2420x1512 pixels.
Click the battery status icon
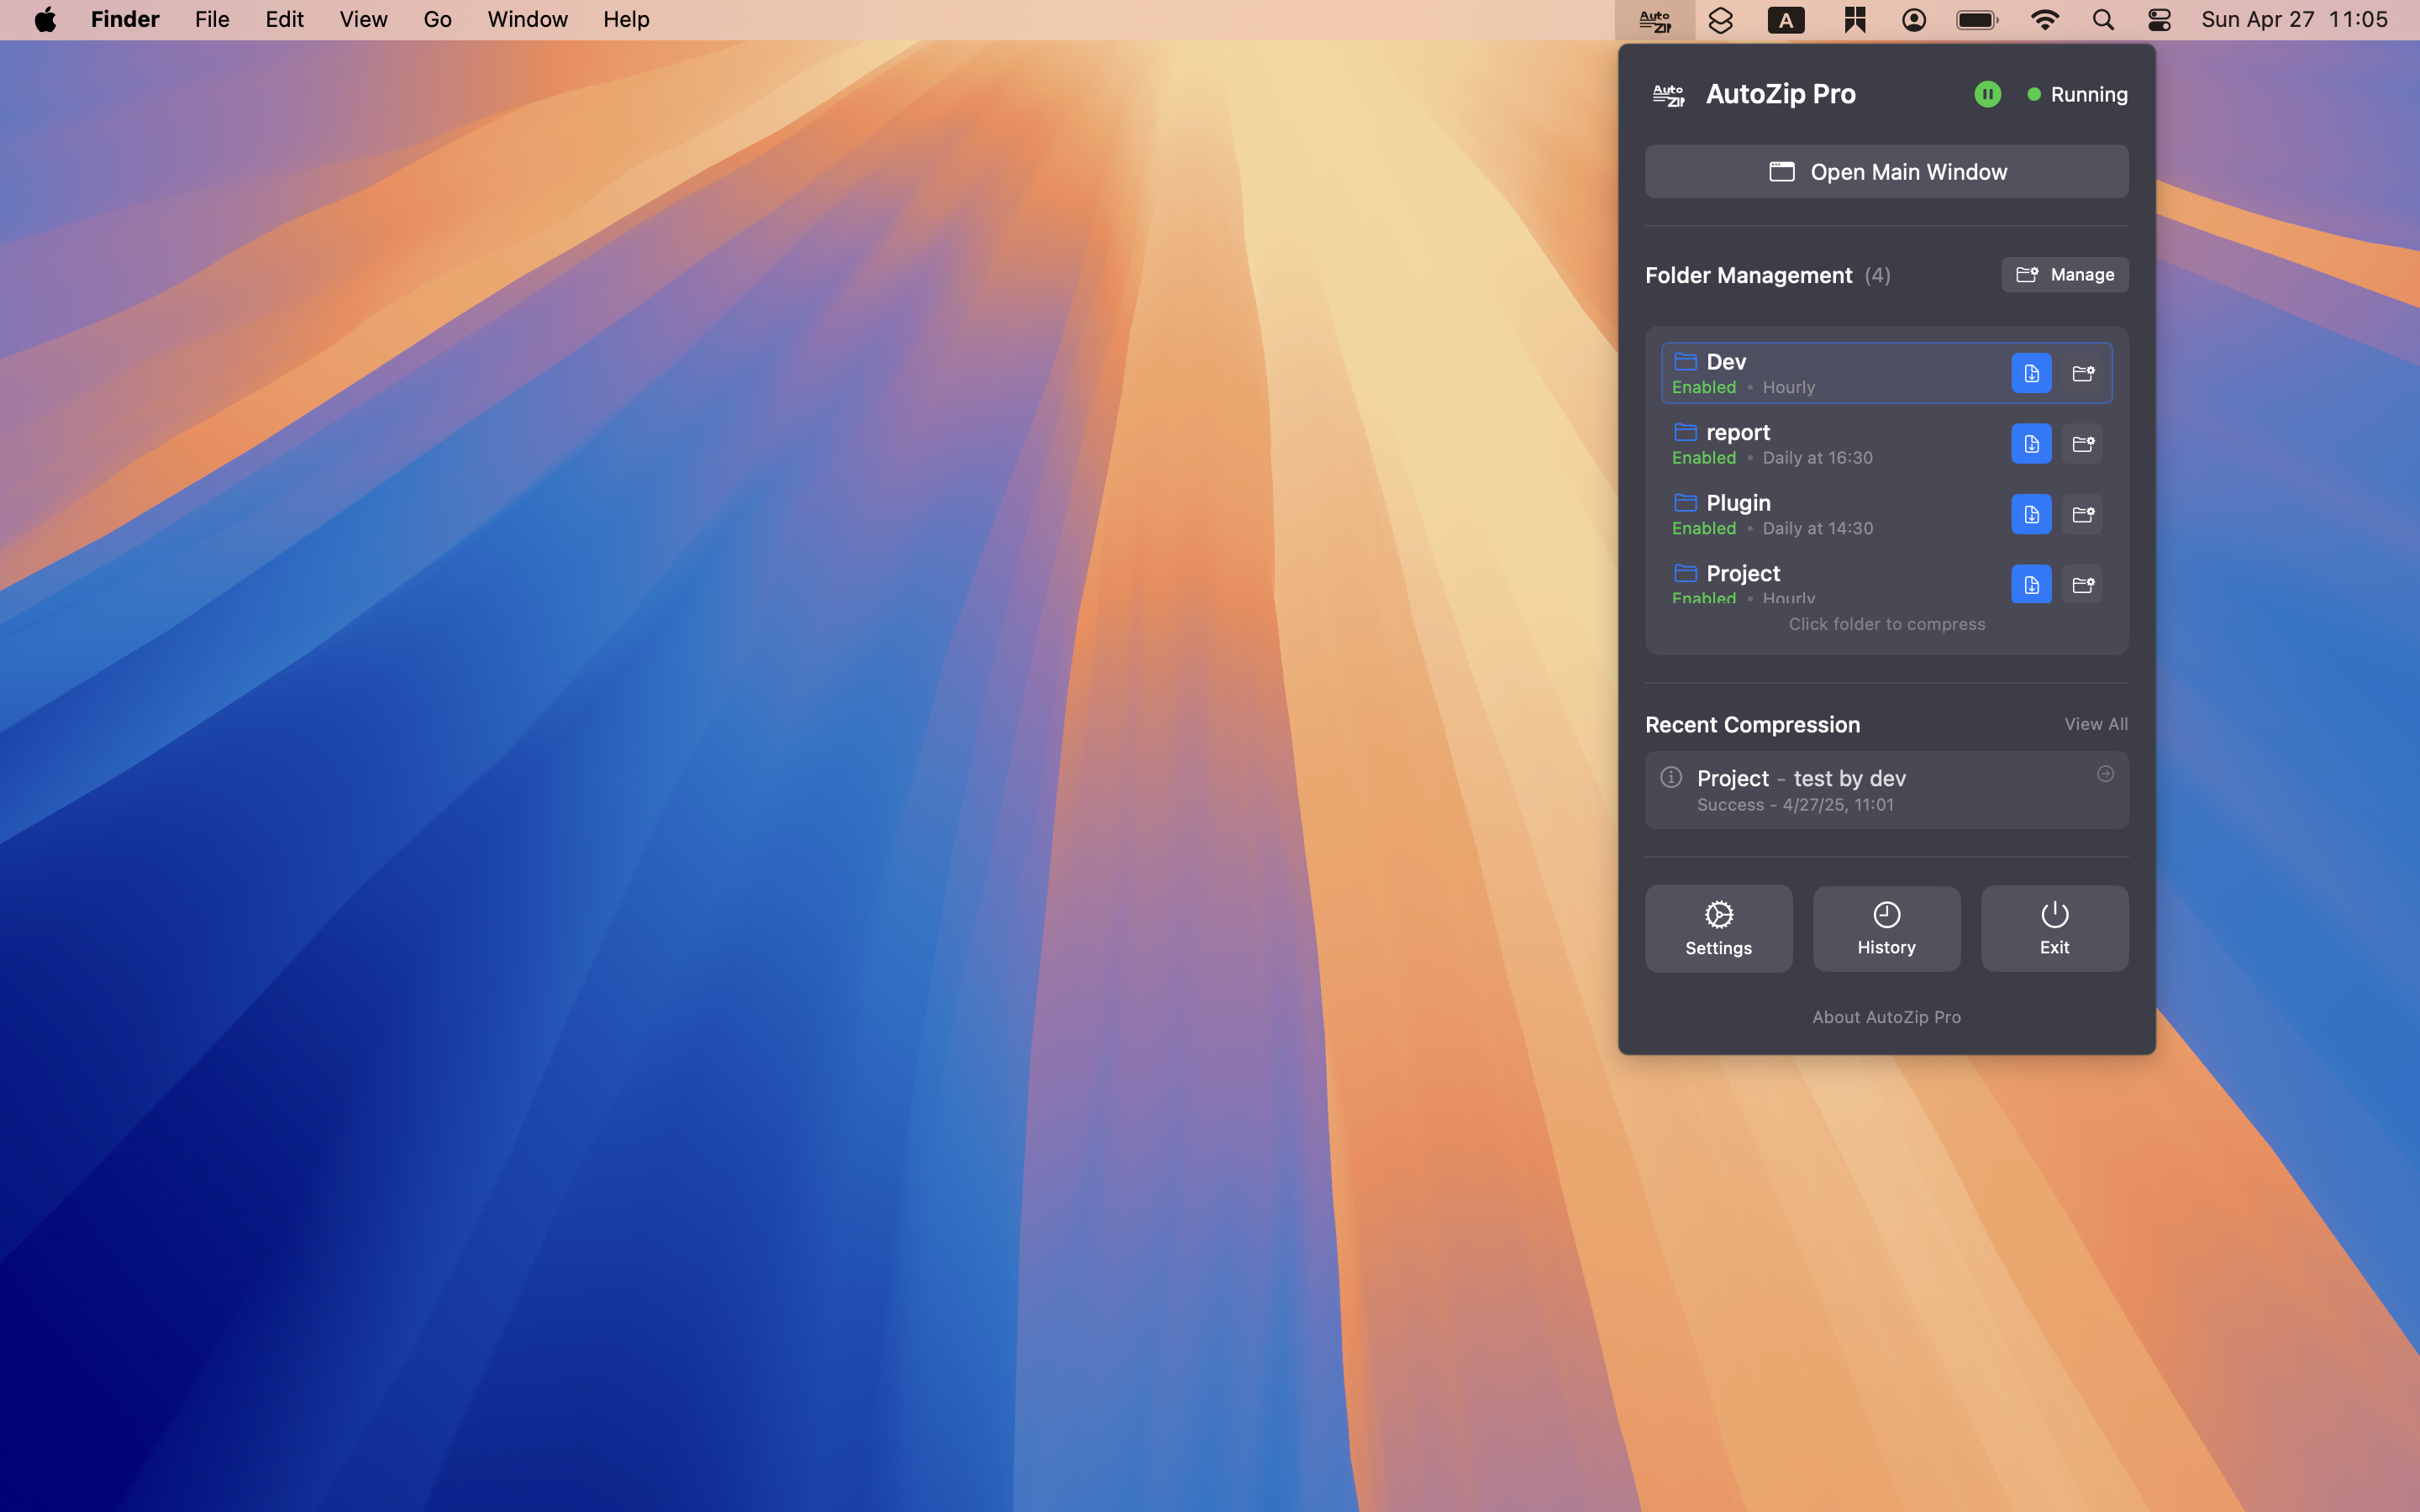pos(1977,20)
